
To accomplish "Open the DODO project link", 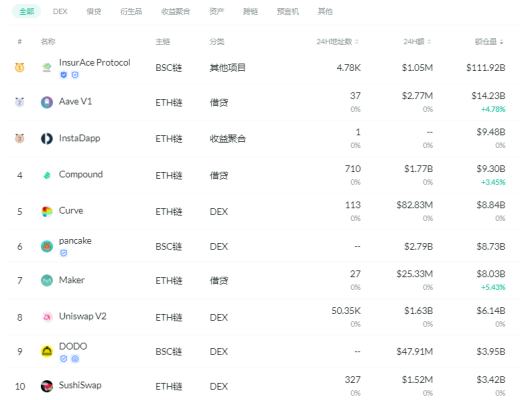I will 73,346.
